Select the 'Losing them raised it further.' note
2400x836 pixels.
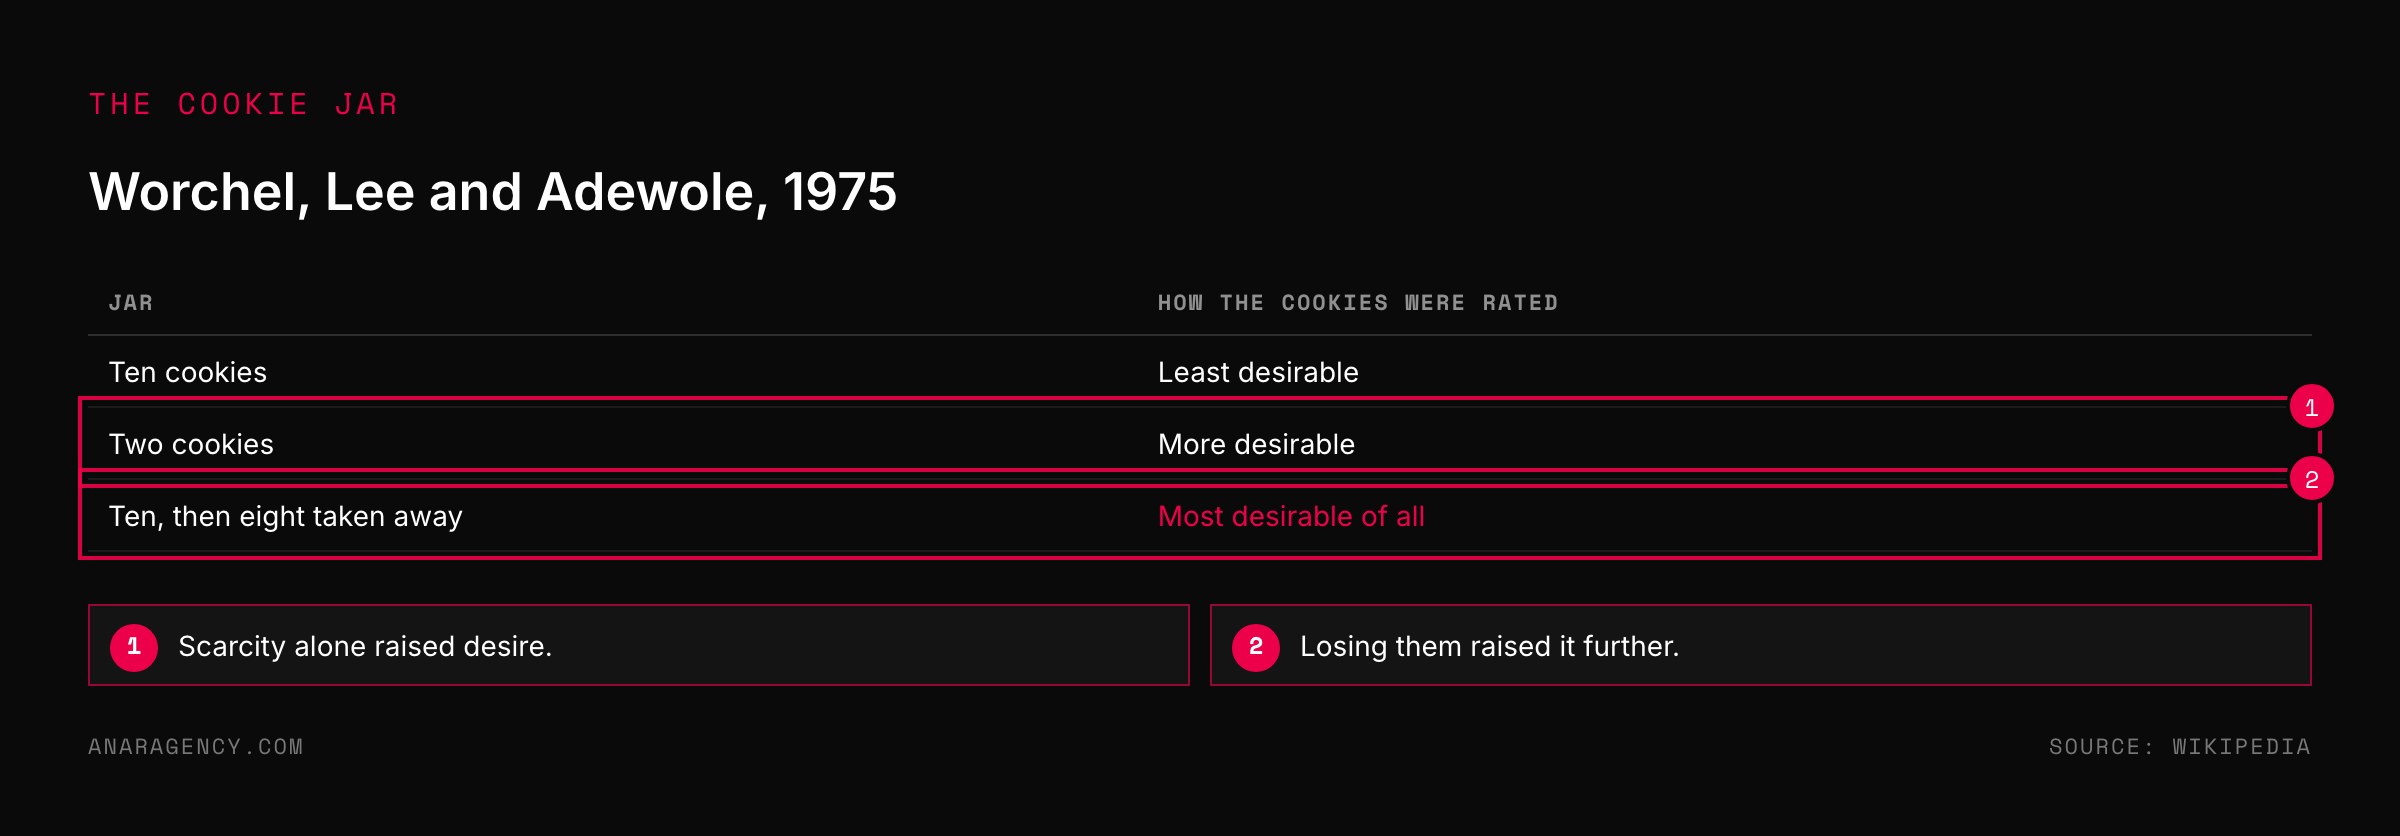[1761, 645]
